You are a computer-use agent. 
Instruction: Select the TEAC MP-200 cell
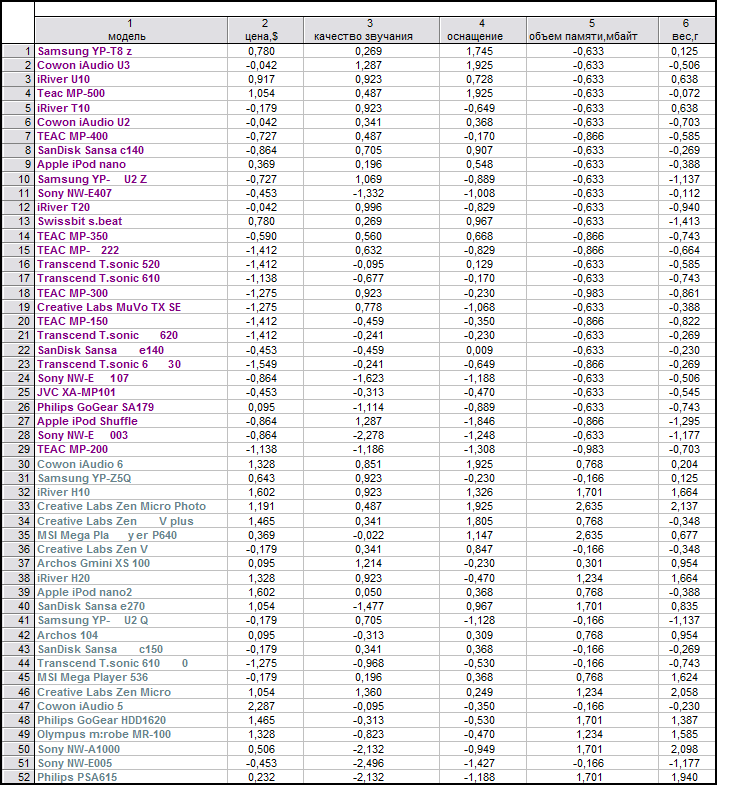(131, 450)
